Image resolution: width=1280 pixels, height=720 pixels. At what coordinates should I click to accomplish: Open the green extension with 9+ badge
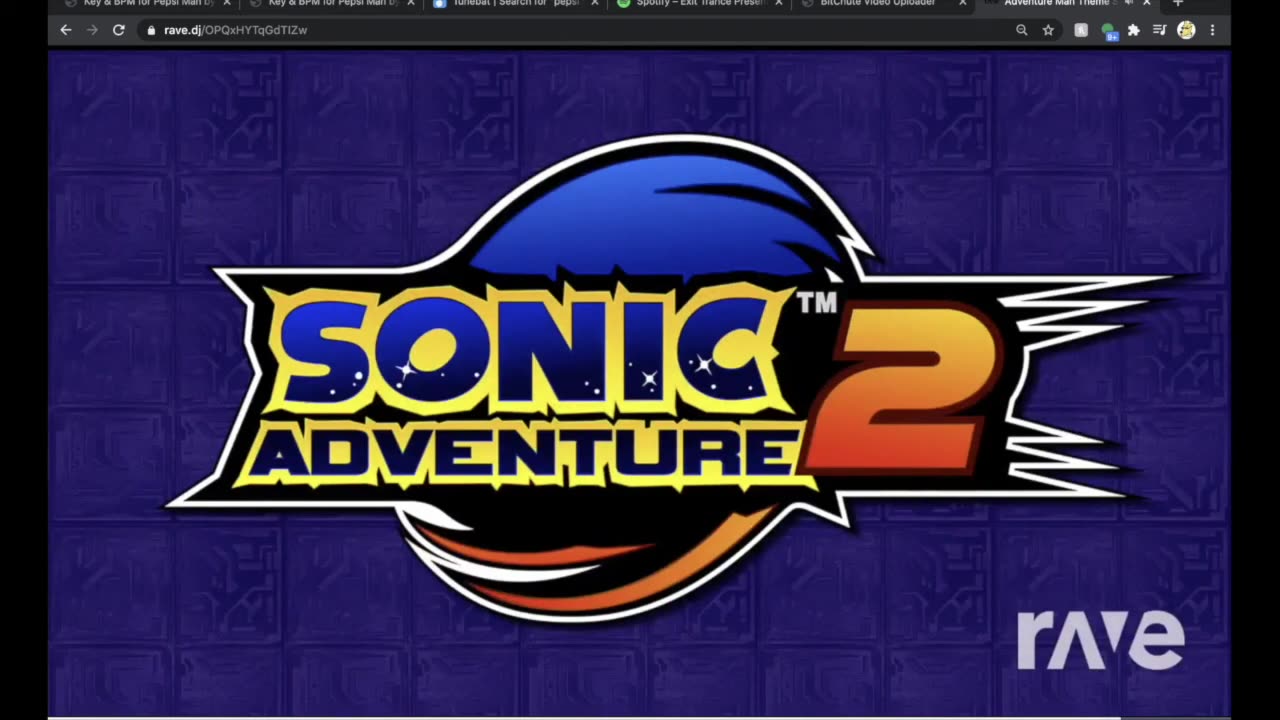click(x=1108, y=31)
